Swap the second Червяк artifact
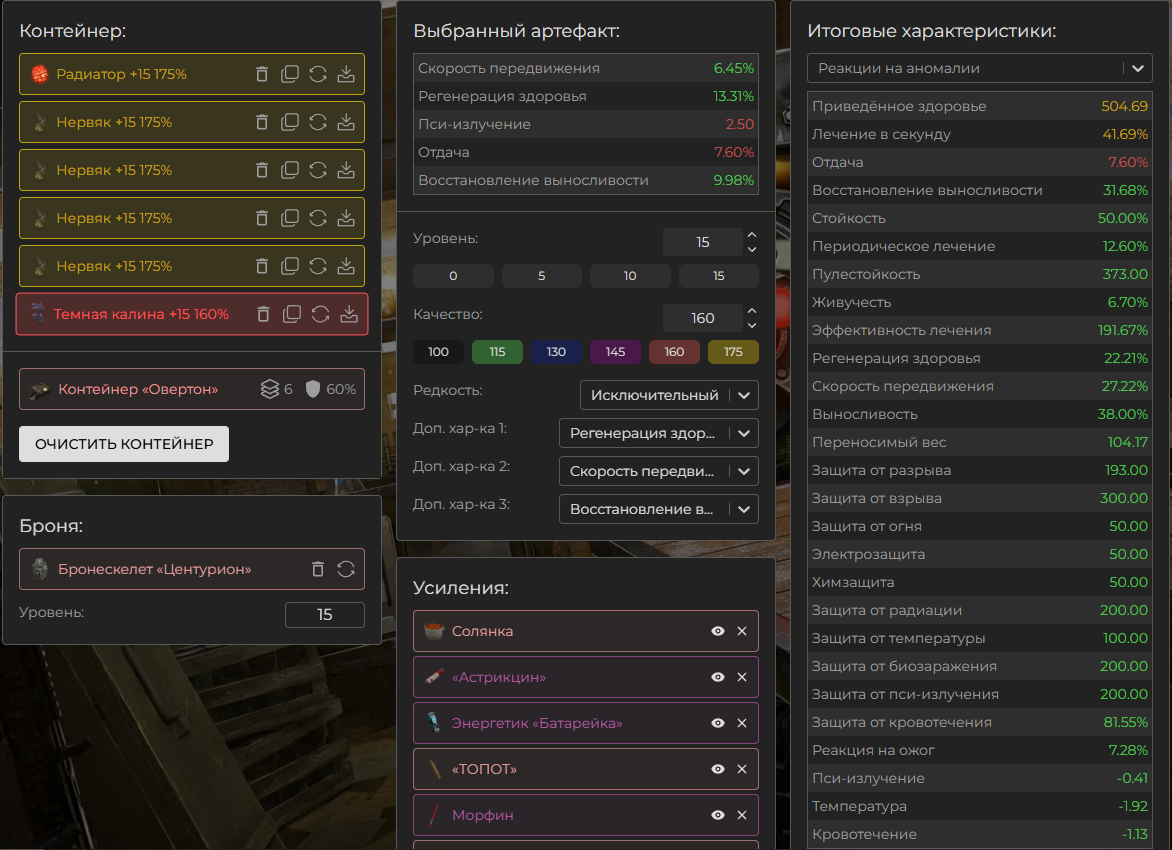 tap(318, 170)
